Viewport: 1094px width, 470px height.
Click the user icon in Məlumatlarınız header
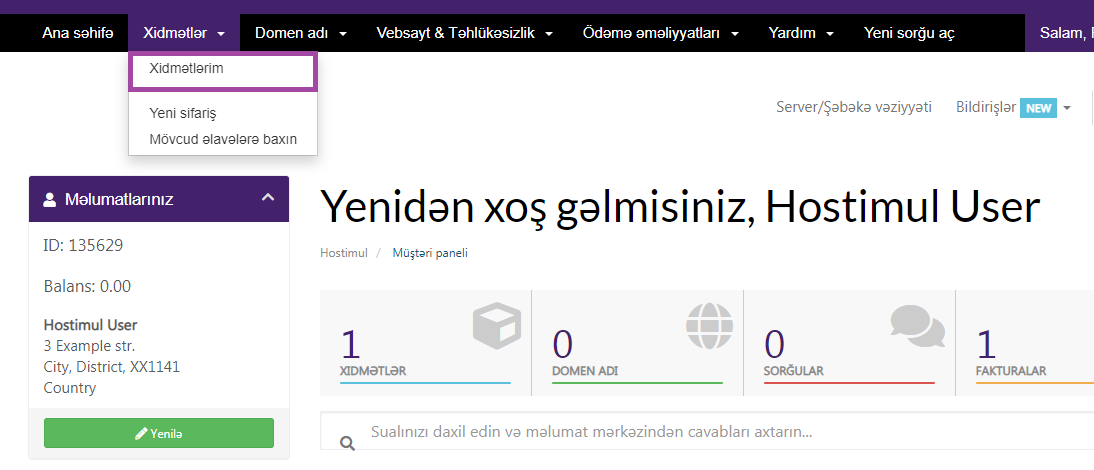coord(50,199)
